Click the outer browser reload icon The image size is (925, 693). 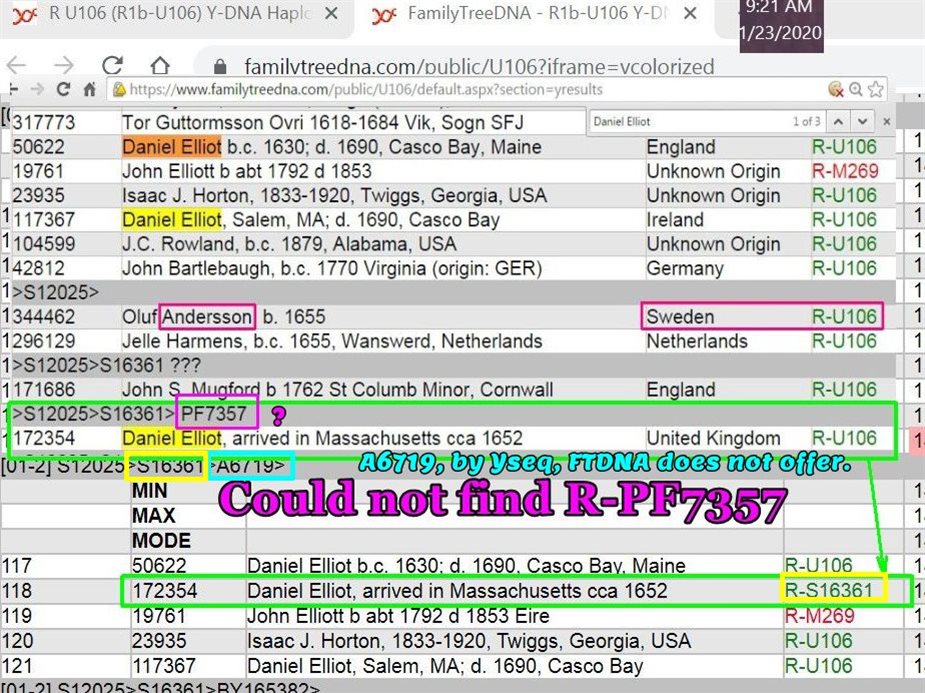point(112,66)
